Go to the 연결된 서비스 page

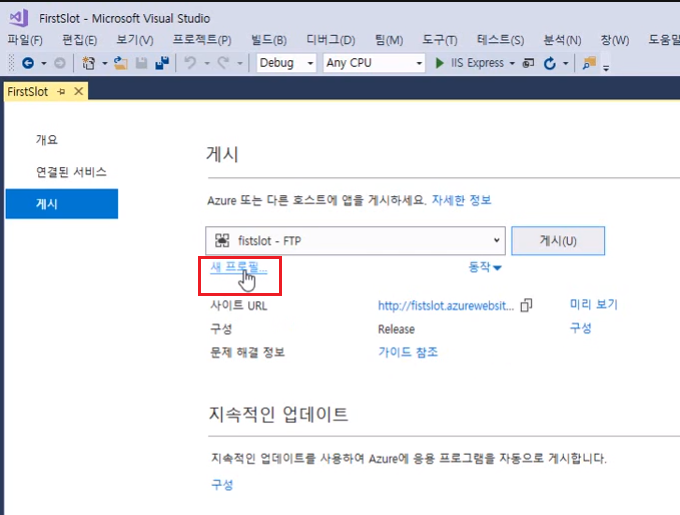tap(71, 172)
